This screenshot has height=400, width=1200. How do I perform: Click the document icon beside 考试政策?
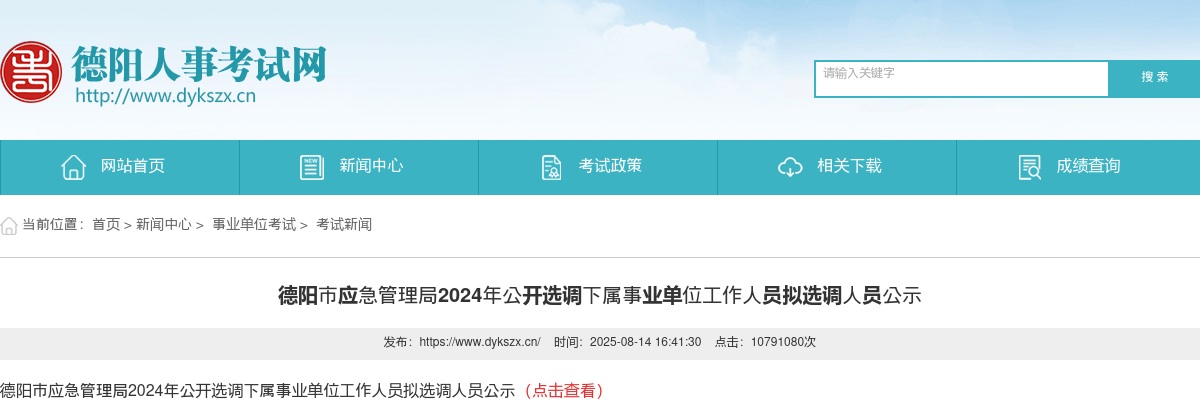pyautogui.click(x=551, y=167)
